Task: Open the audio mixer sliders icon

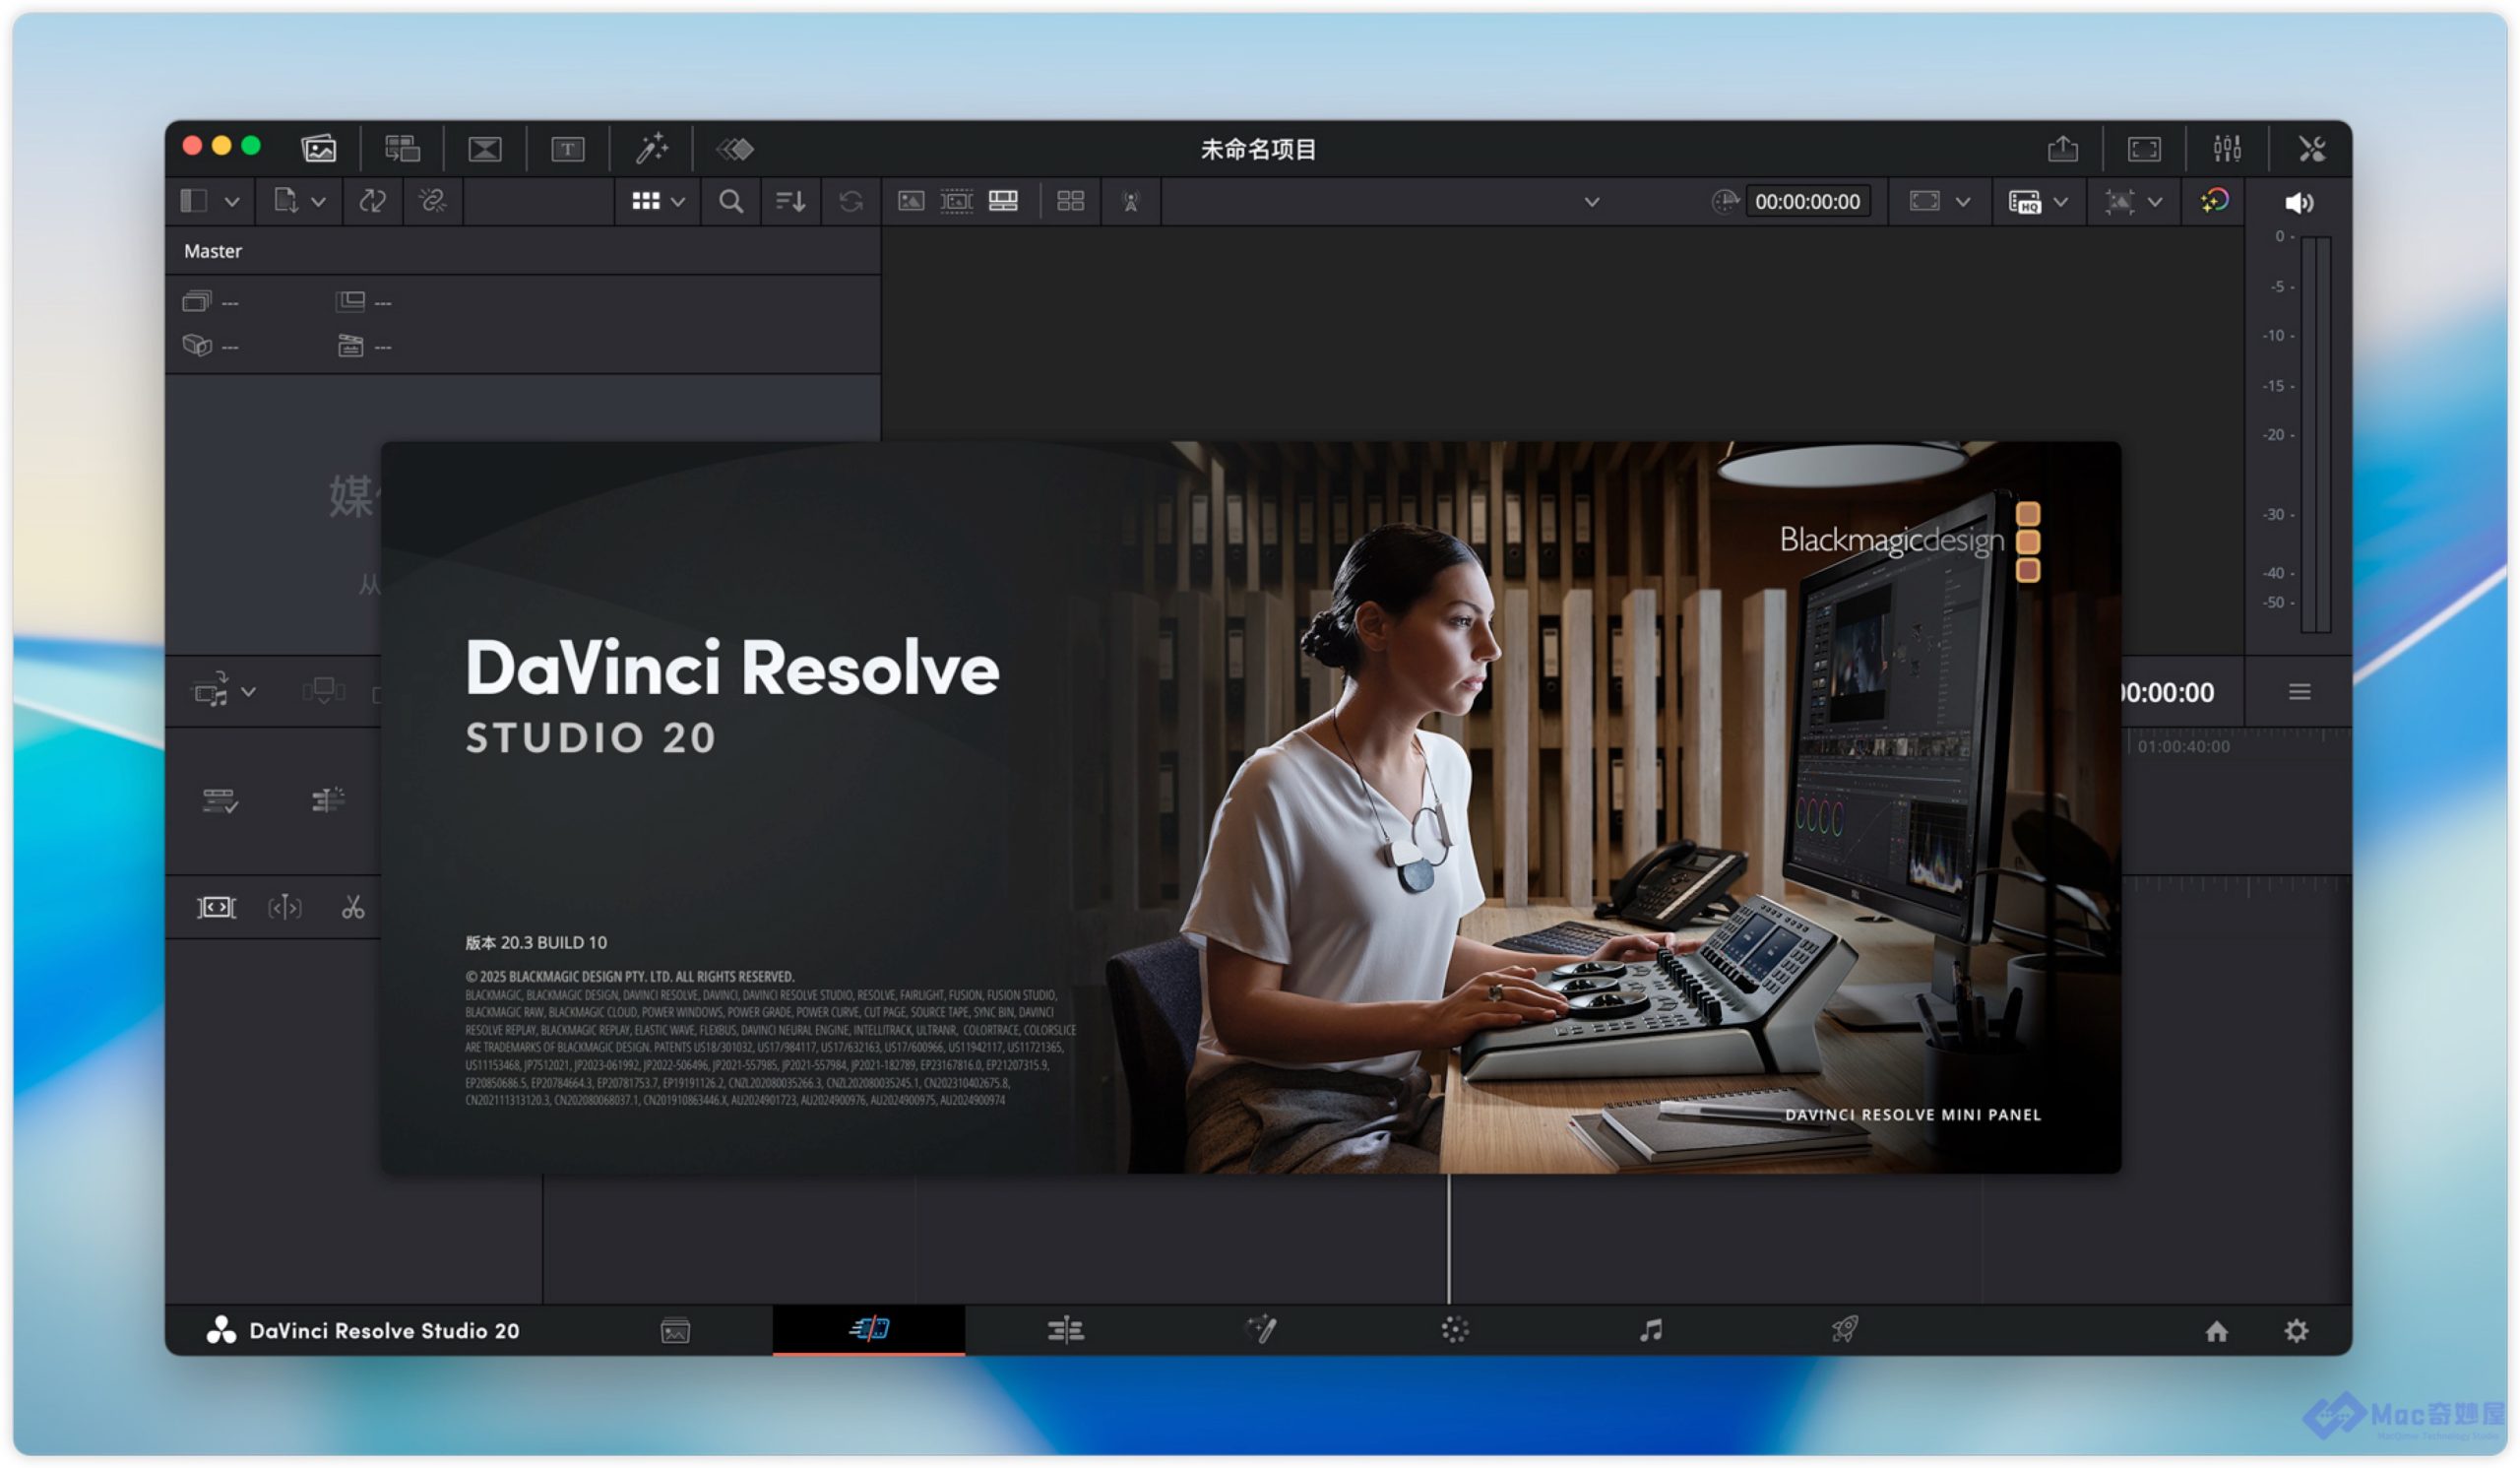Action: (2227, 149)
